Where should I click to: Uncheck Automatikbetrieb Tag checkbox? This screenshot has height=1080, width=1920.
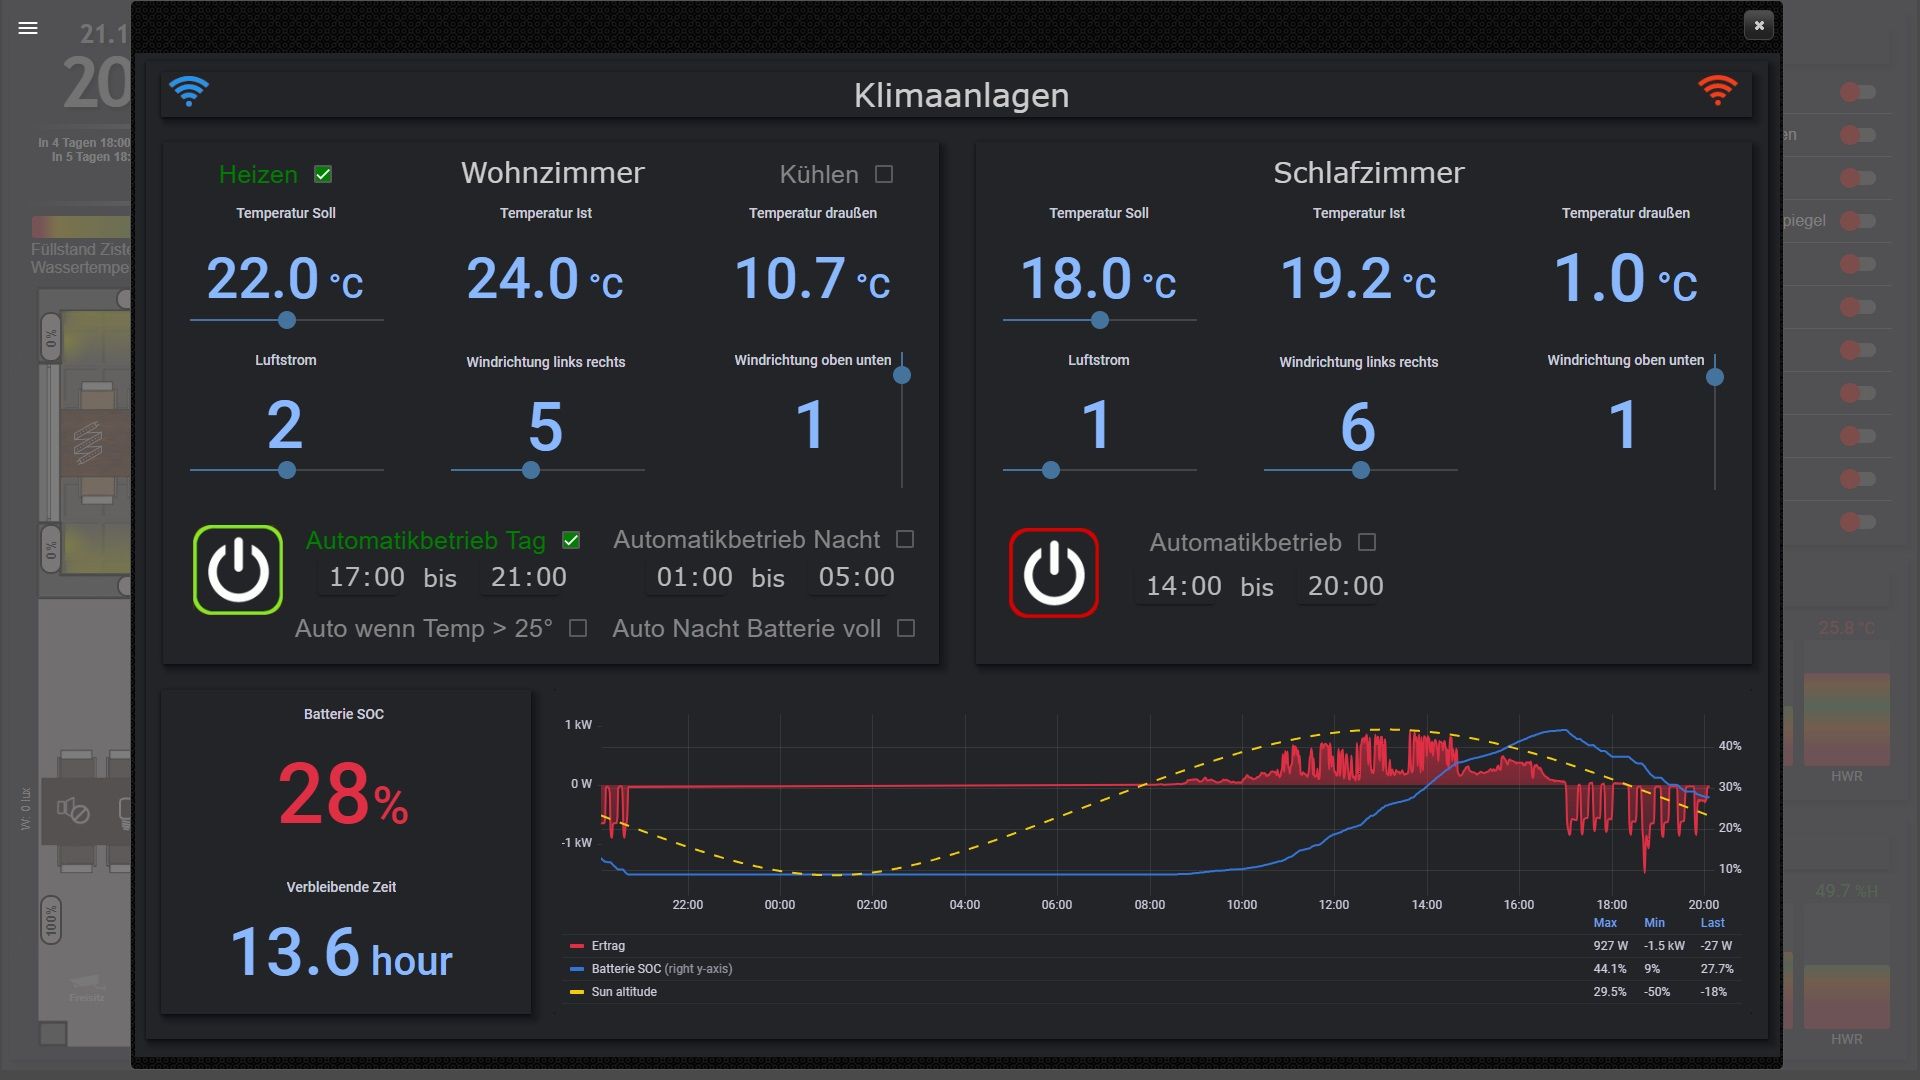(571, 540)
